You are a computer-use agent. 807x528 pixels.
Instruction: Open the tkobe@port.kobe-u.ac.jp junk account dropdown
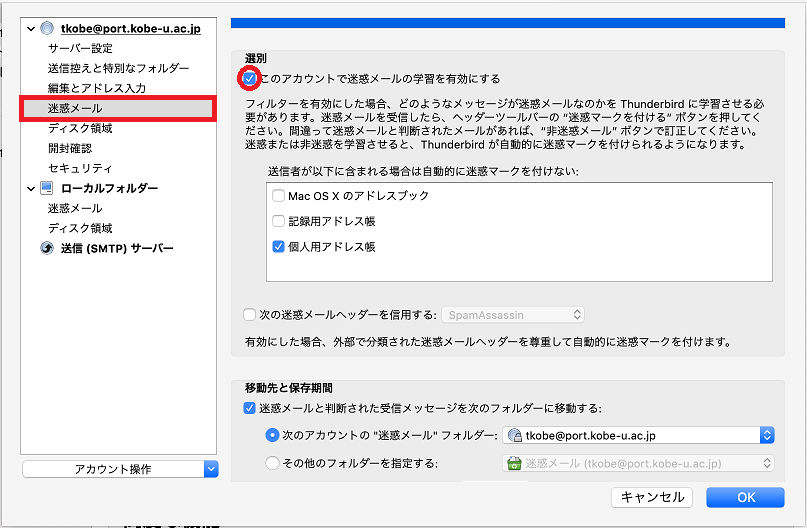(638, 435)
